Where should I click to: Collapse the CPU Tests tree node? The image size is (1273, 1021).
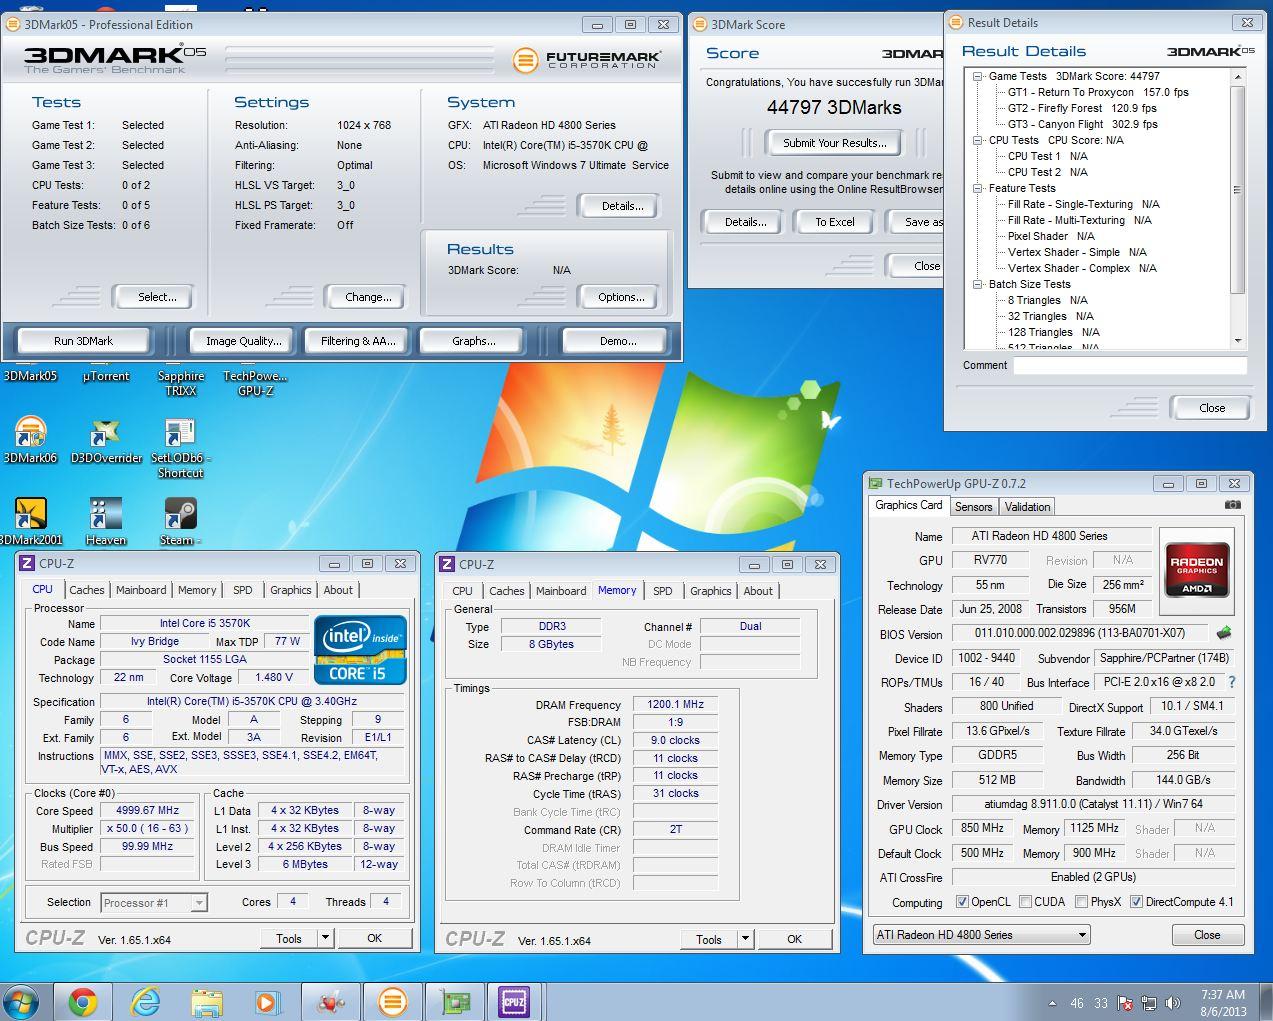[977, 140]
